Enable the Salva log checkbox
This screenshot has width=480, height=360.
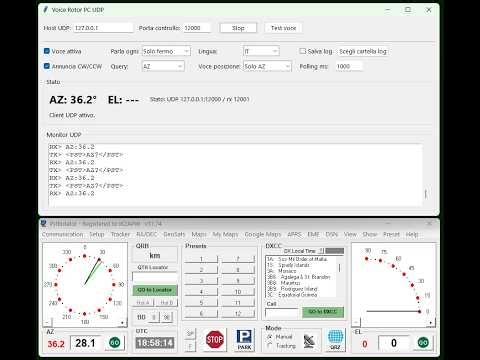[x=302, y=51]
